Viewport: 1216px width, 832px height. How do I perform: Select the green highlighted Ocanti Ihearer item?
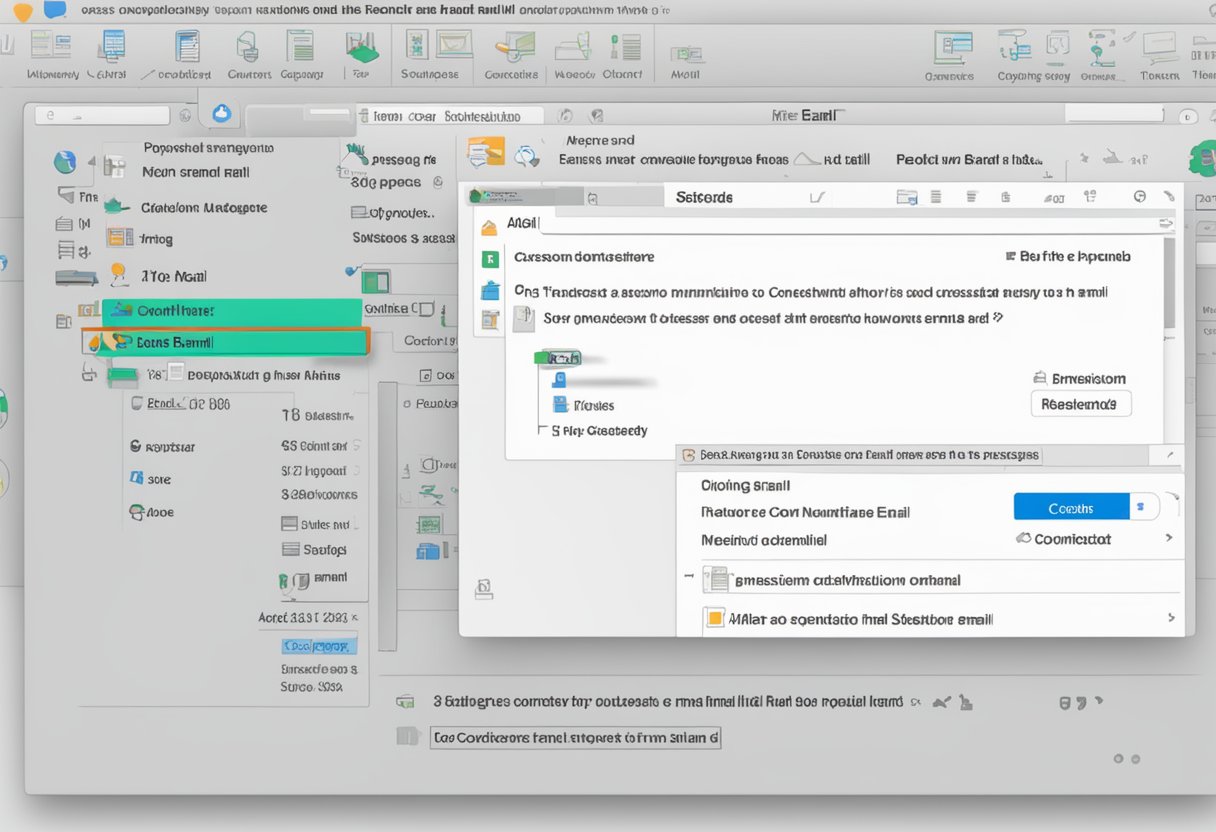232,311
